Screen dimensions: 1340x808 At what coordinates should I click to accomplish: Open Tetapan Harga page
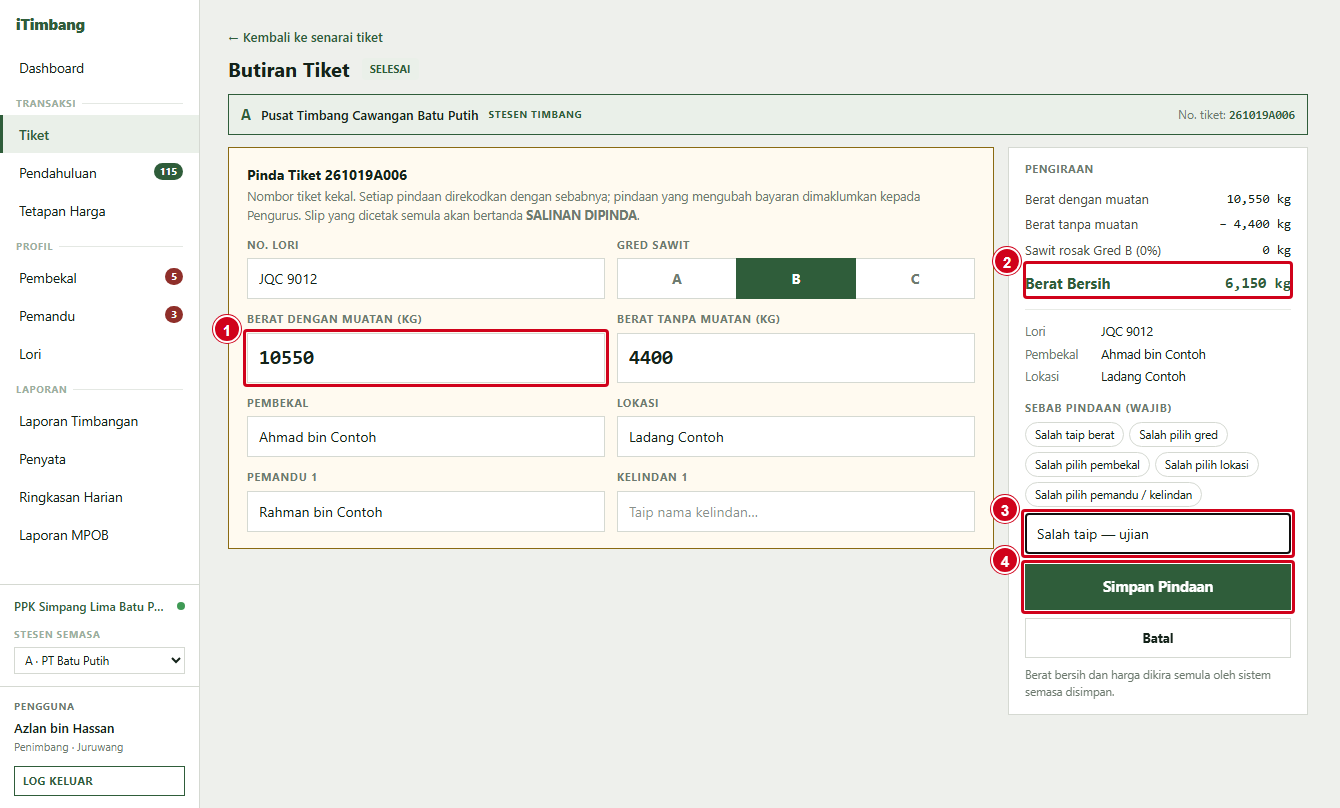pos(99,211)
